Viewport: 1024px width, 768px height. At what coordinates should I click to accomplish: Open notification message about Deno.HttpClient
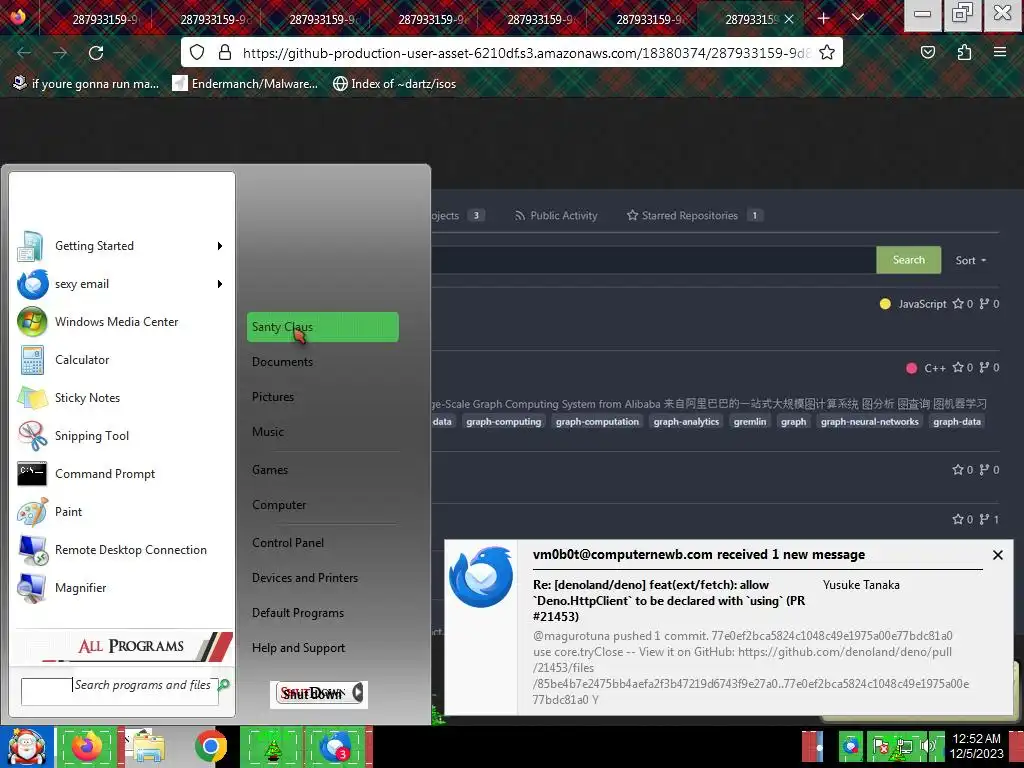point(669,601)
